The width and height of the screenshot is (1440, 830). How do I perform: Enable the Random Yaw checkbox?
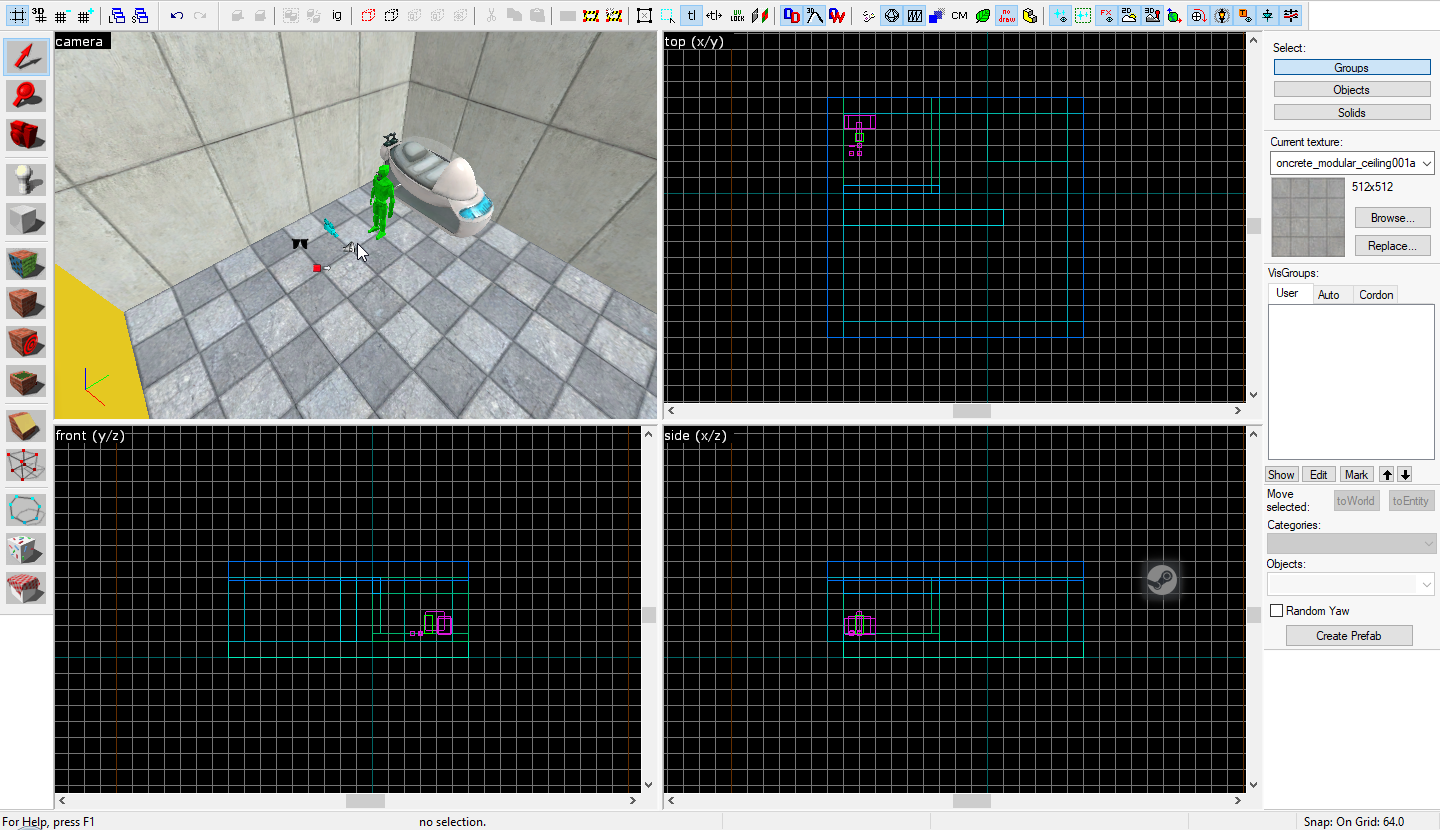(x=1276, y=611)
